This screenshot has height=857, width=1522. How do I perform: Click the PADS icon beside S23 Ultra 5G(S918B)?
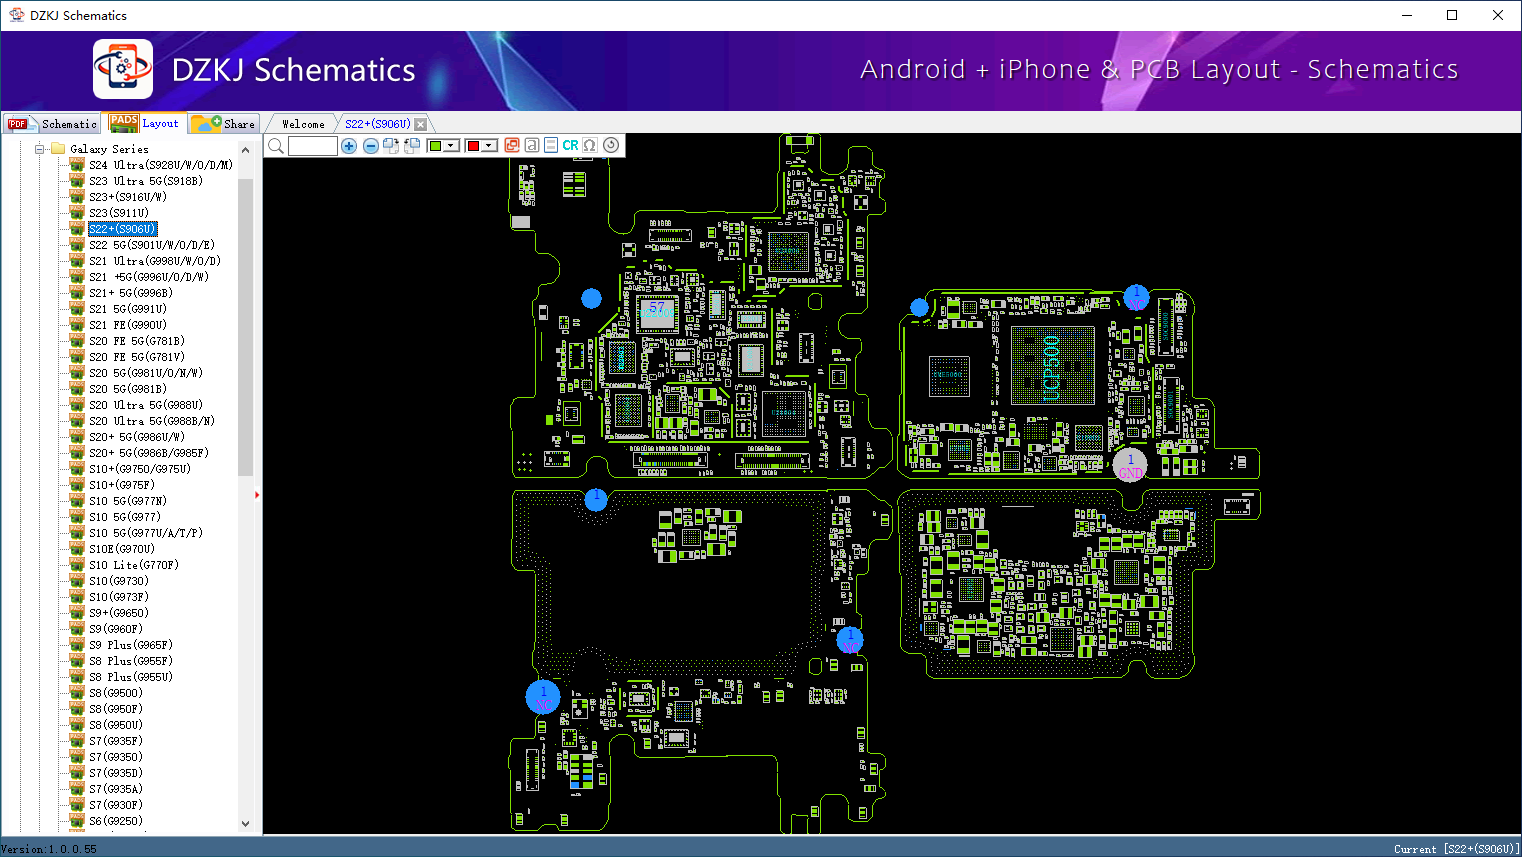click(77, 181)
